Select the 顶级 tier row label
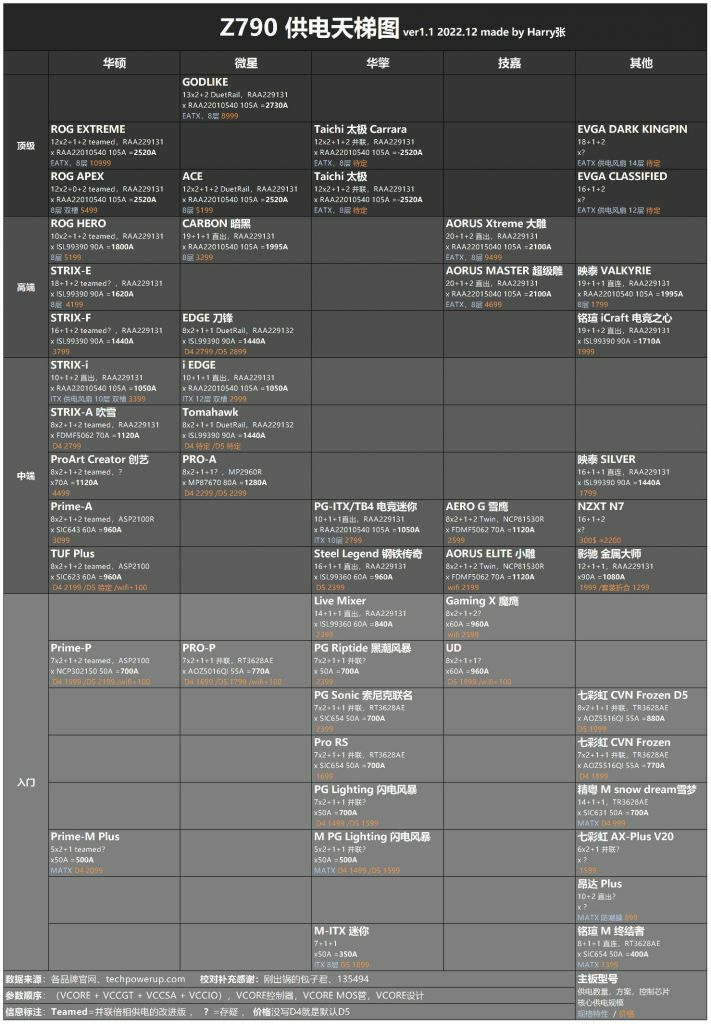 point(26,145)
